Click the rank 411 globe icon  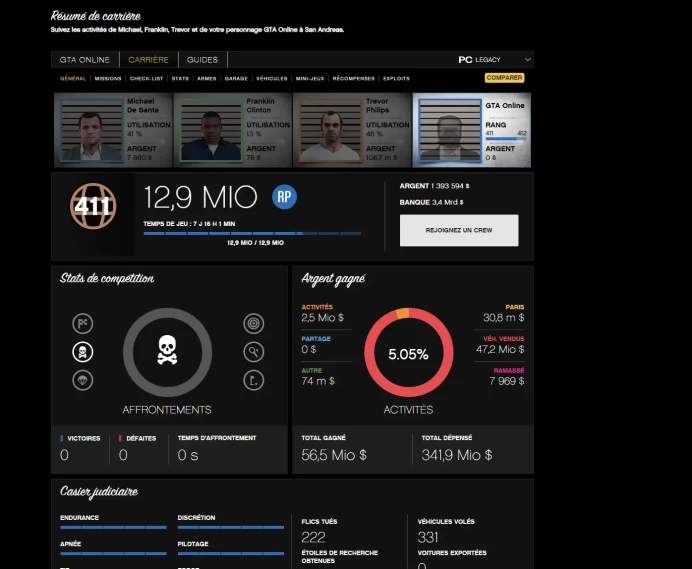tap(93, 206)
